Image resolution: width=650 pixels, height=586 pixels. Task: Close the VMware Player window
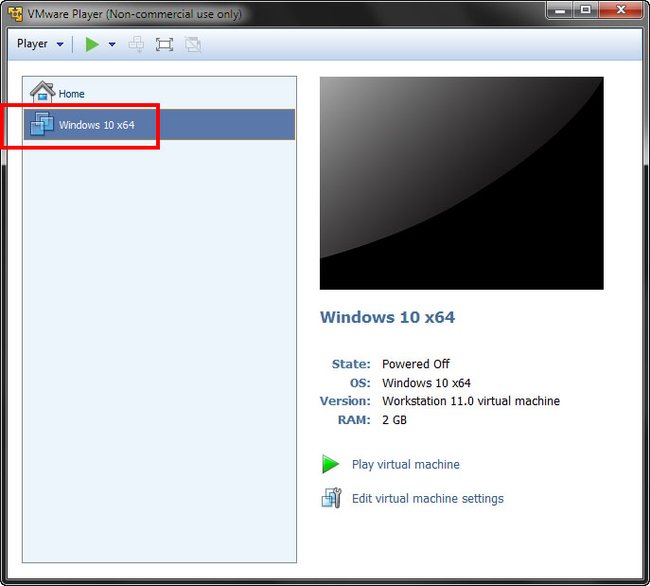[x=620, y=10]
